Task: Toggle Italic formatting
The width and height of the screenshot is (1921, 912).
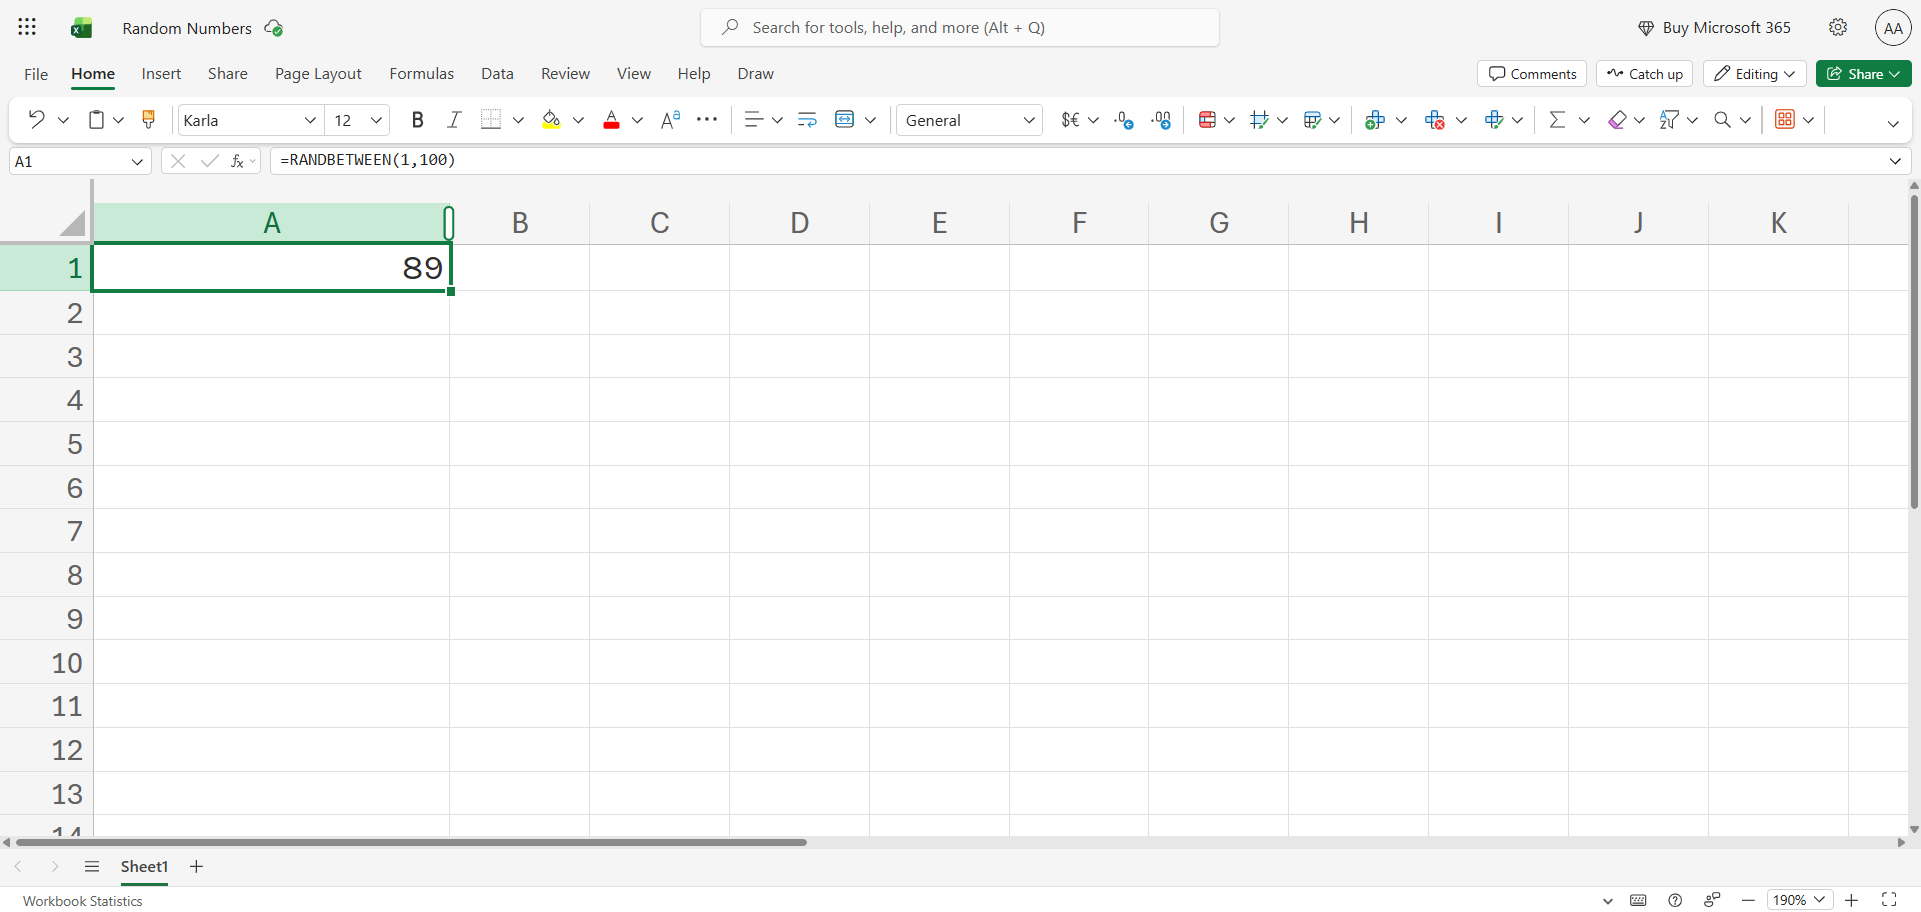Action: (x=454, y=120)
